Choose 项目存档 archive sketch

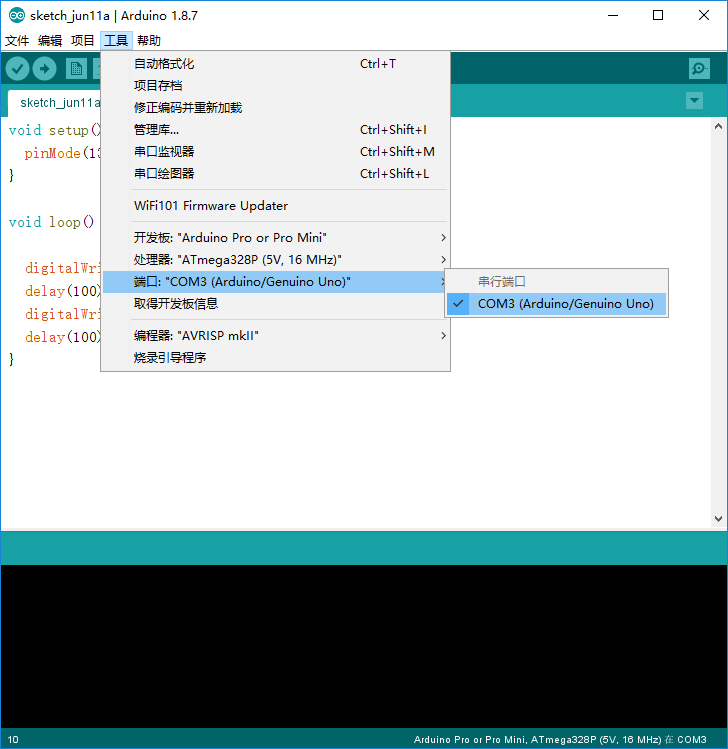277,86
